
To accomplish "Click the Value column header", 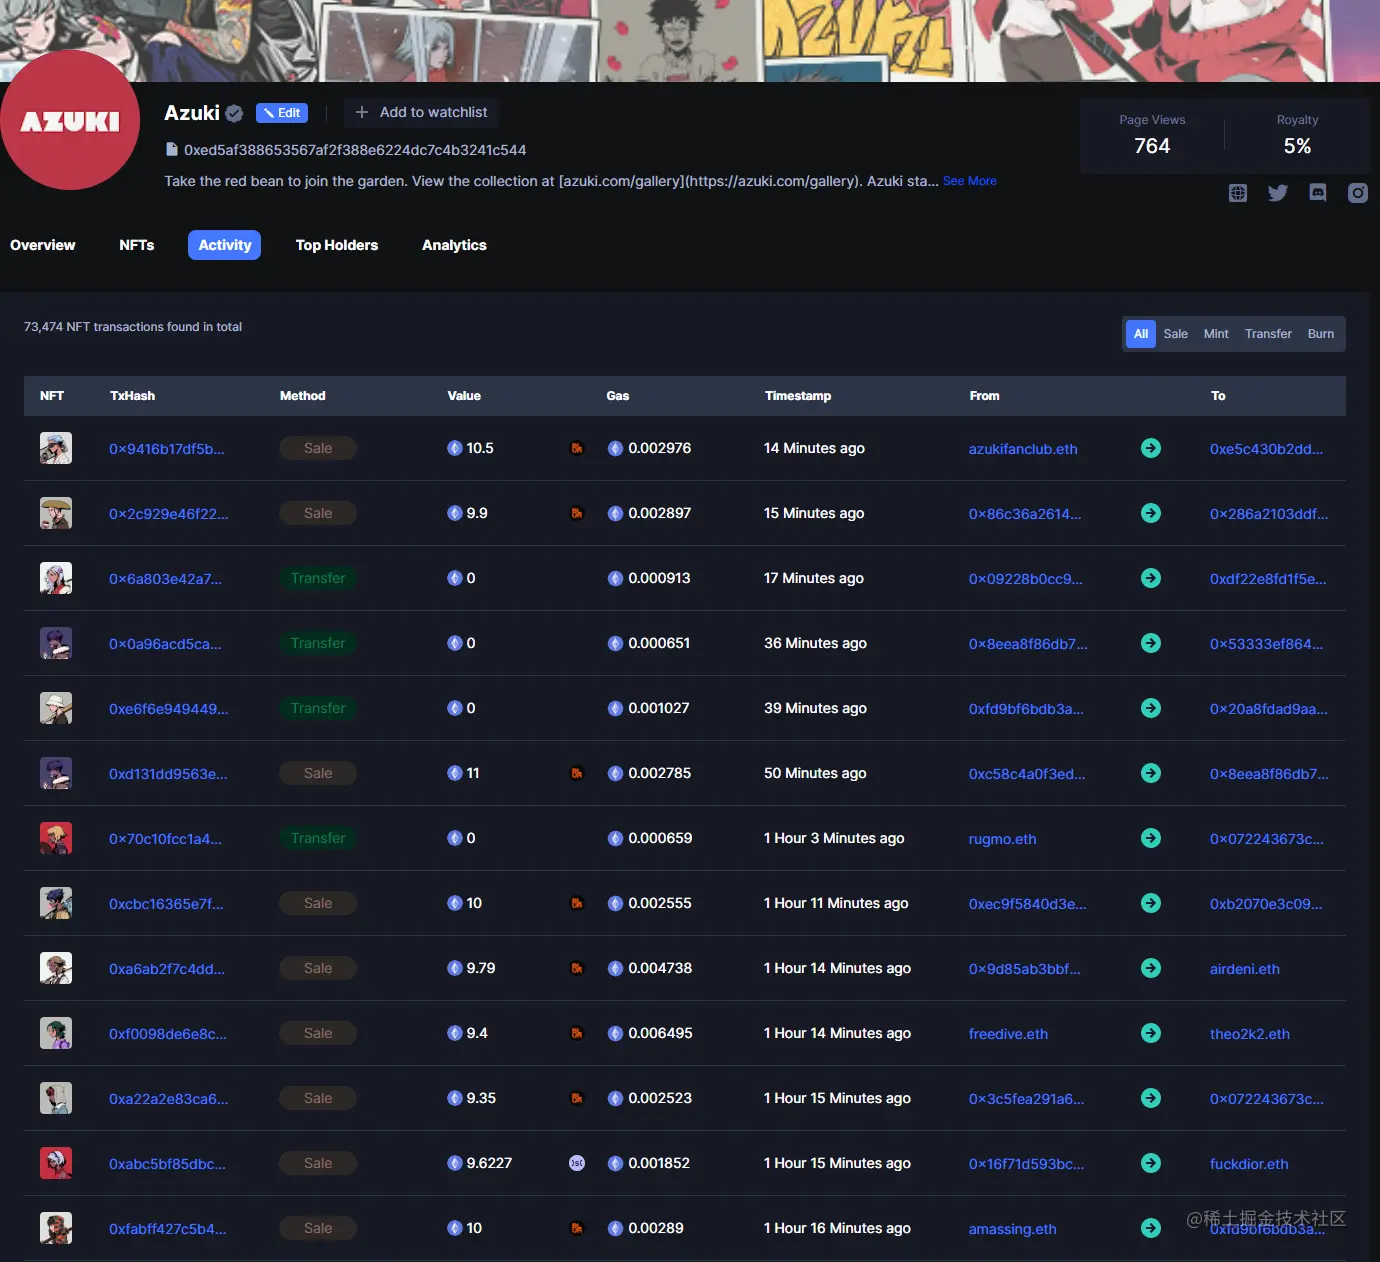I will [x=464, y=396].
